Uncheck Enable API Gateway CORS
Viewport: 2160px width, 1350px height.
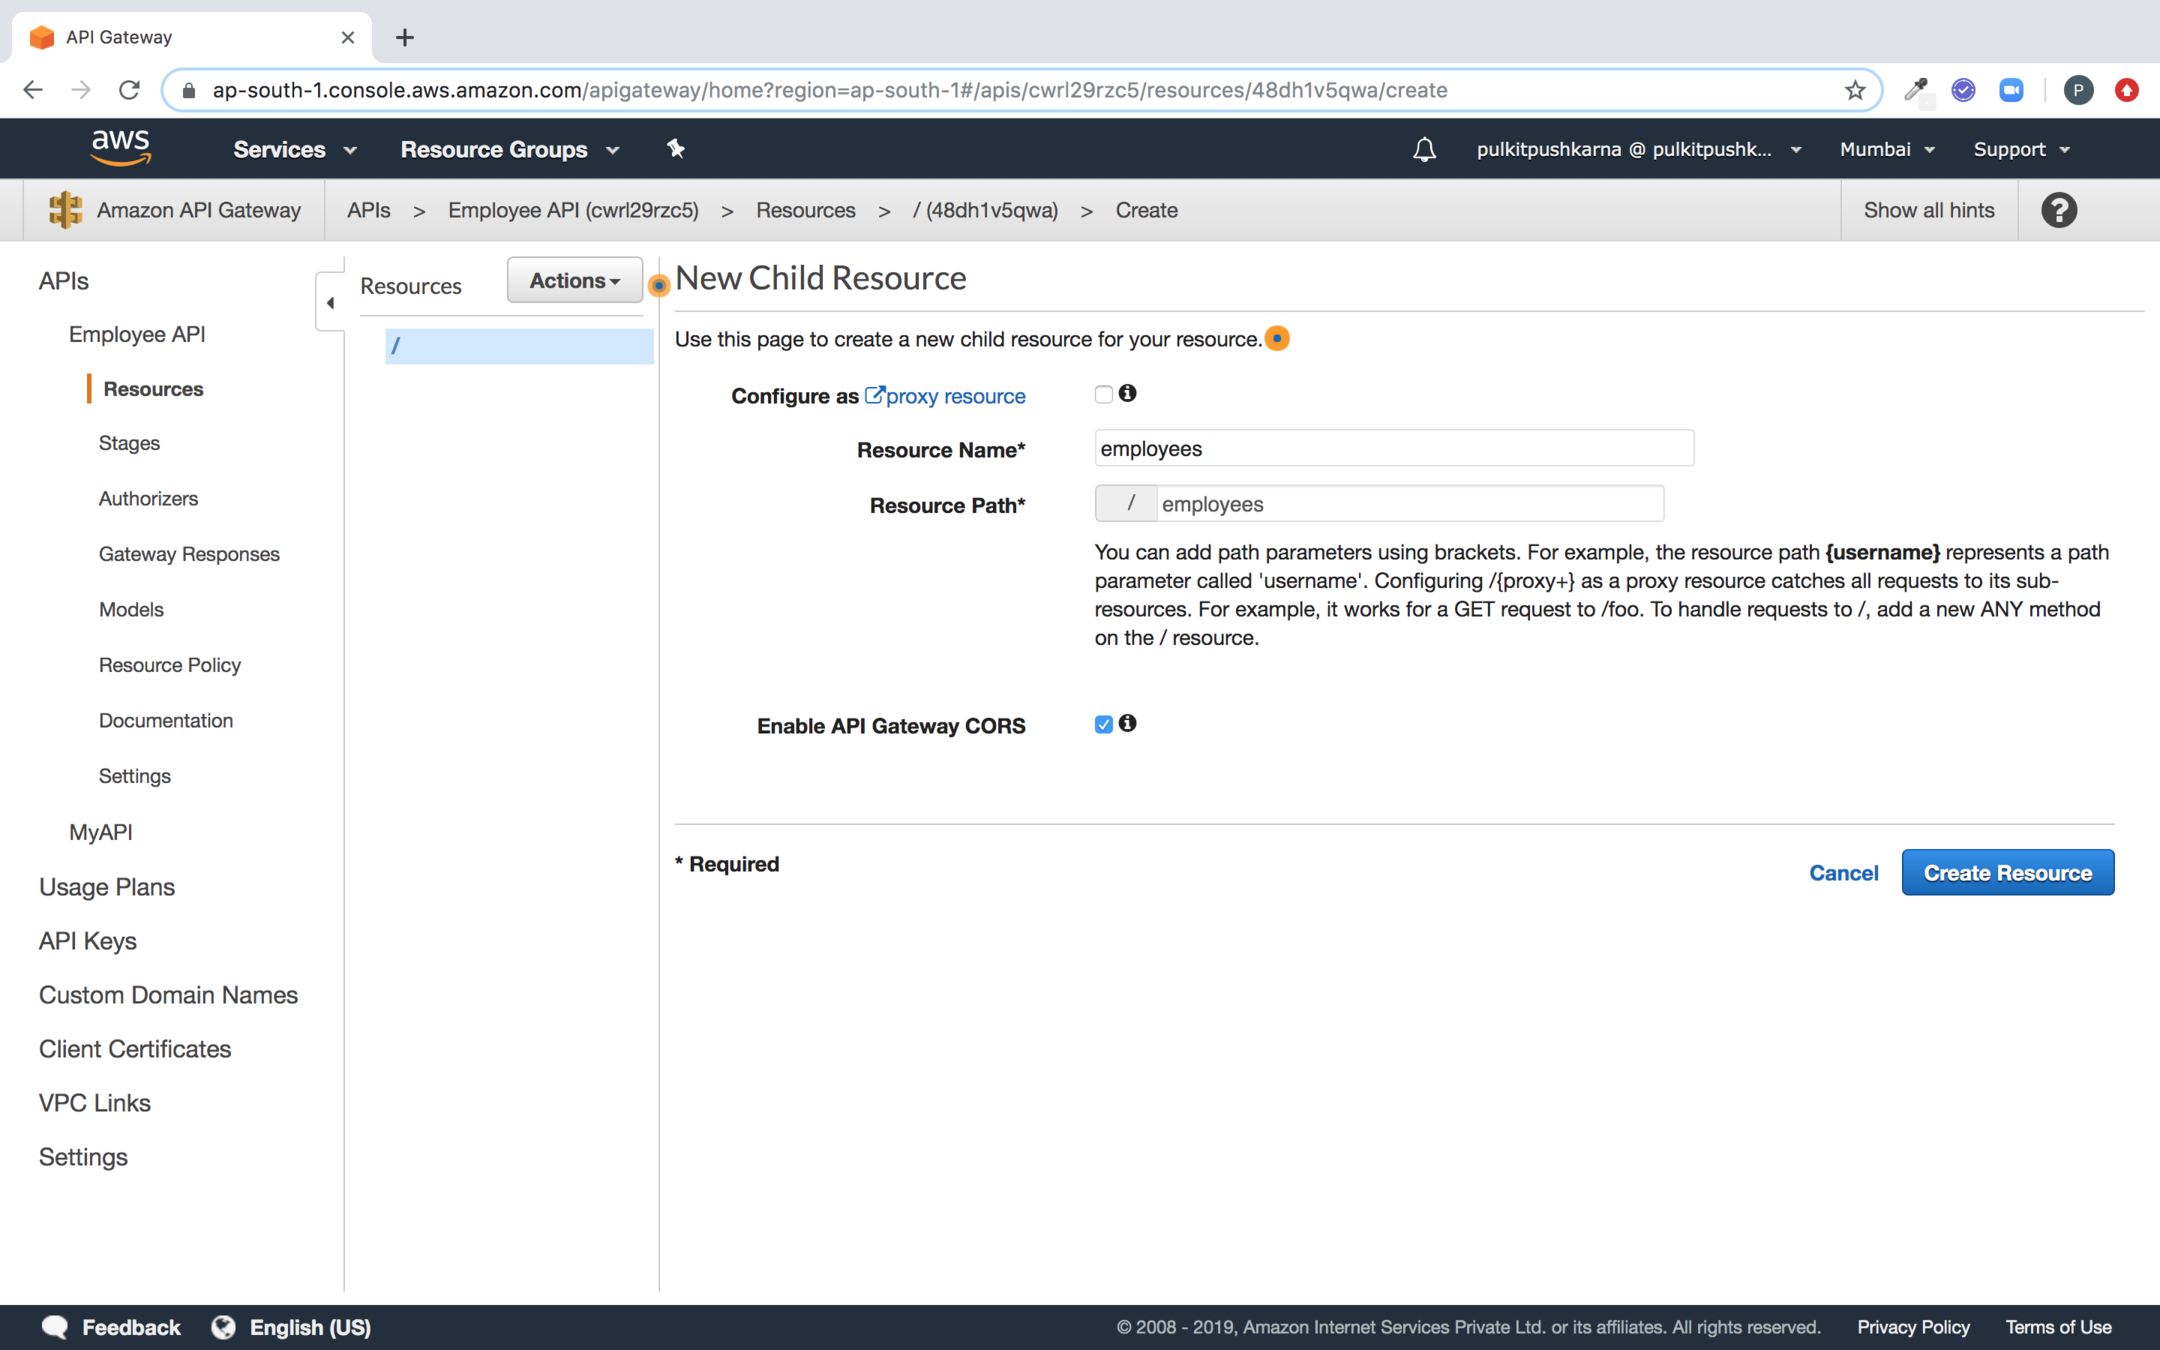(x=1103, y=725)
